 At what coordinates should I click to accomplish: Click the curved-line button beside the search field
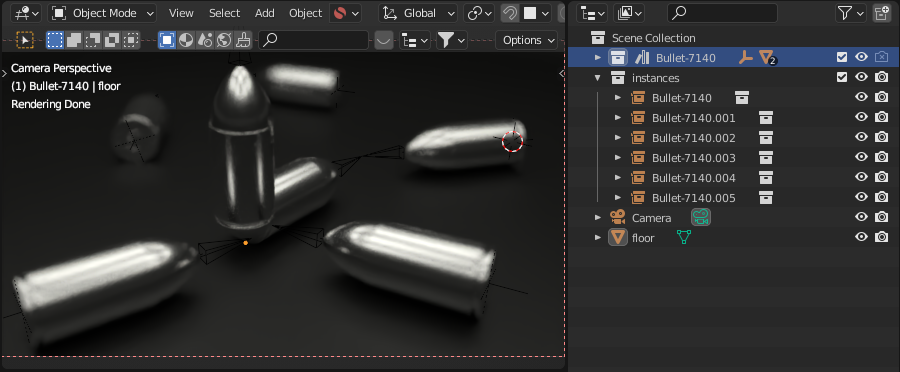pos(384,40)
